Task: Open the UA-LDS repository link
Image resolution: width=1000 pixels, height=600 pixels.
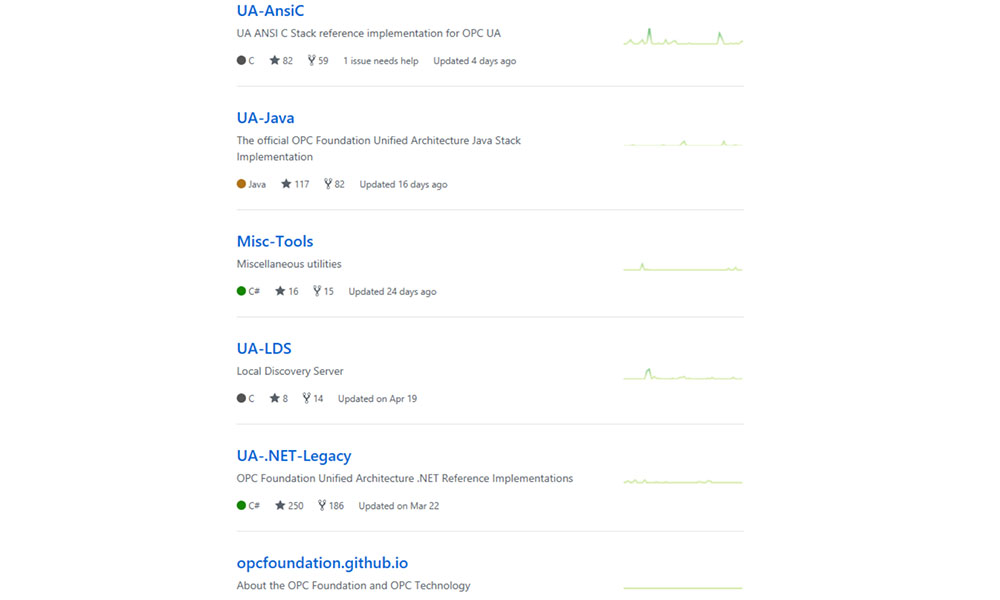Action: [264, 349]
